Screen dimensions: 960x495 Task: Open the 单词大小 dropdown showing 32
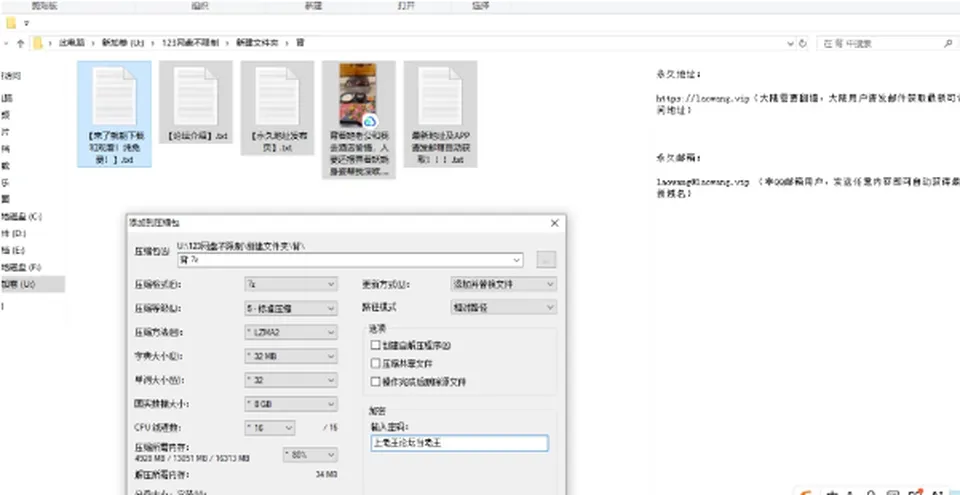(x=291, y=380)
